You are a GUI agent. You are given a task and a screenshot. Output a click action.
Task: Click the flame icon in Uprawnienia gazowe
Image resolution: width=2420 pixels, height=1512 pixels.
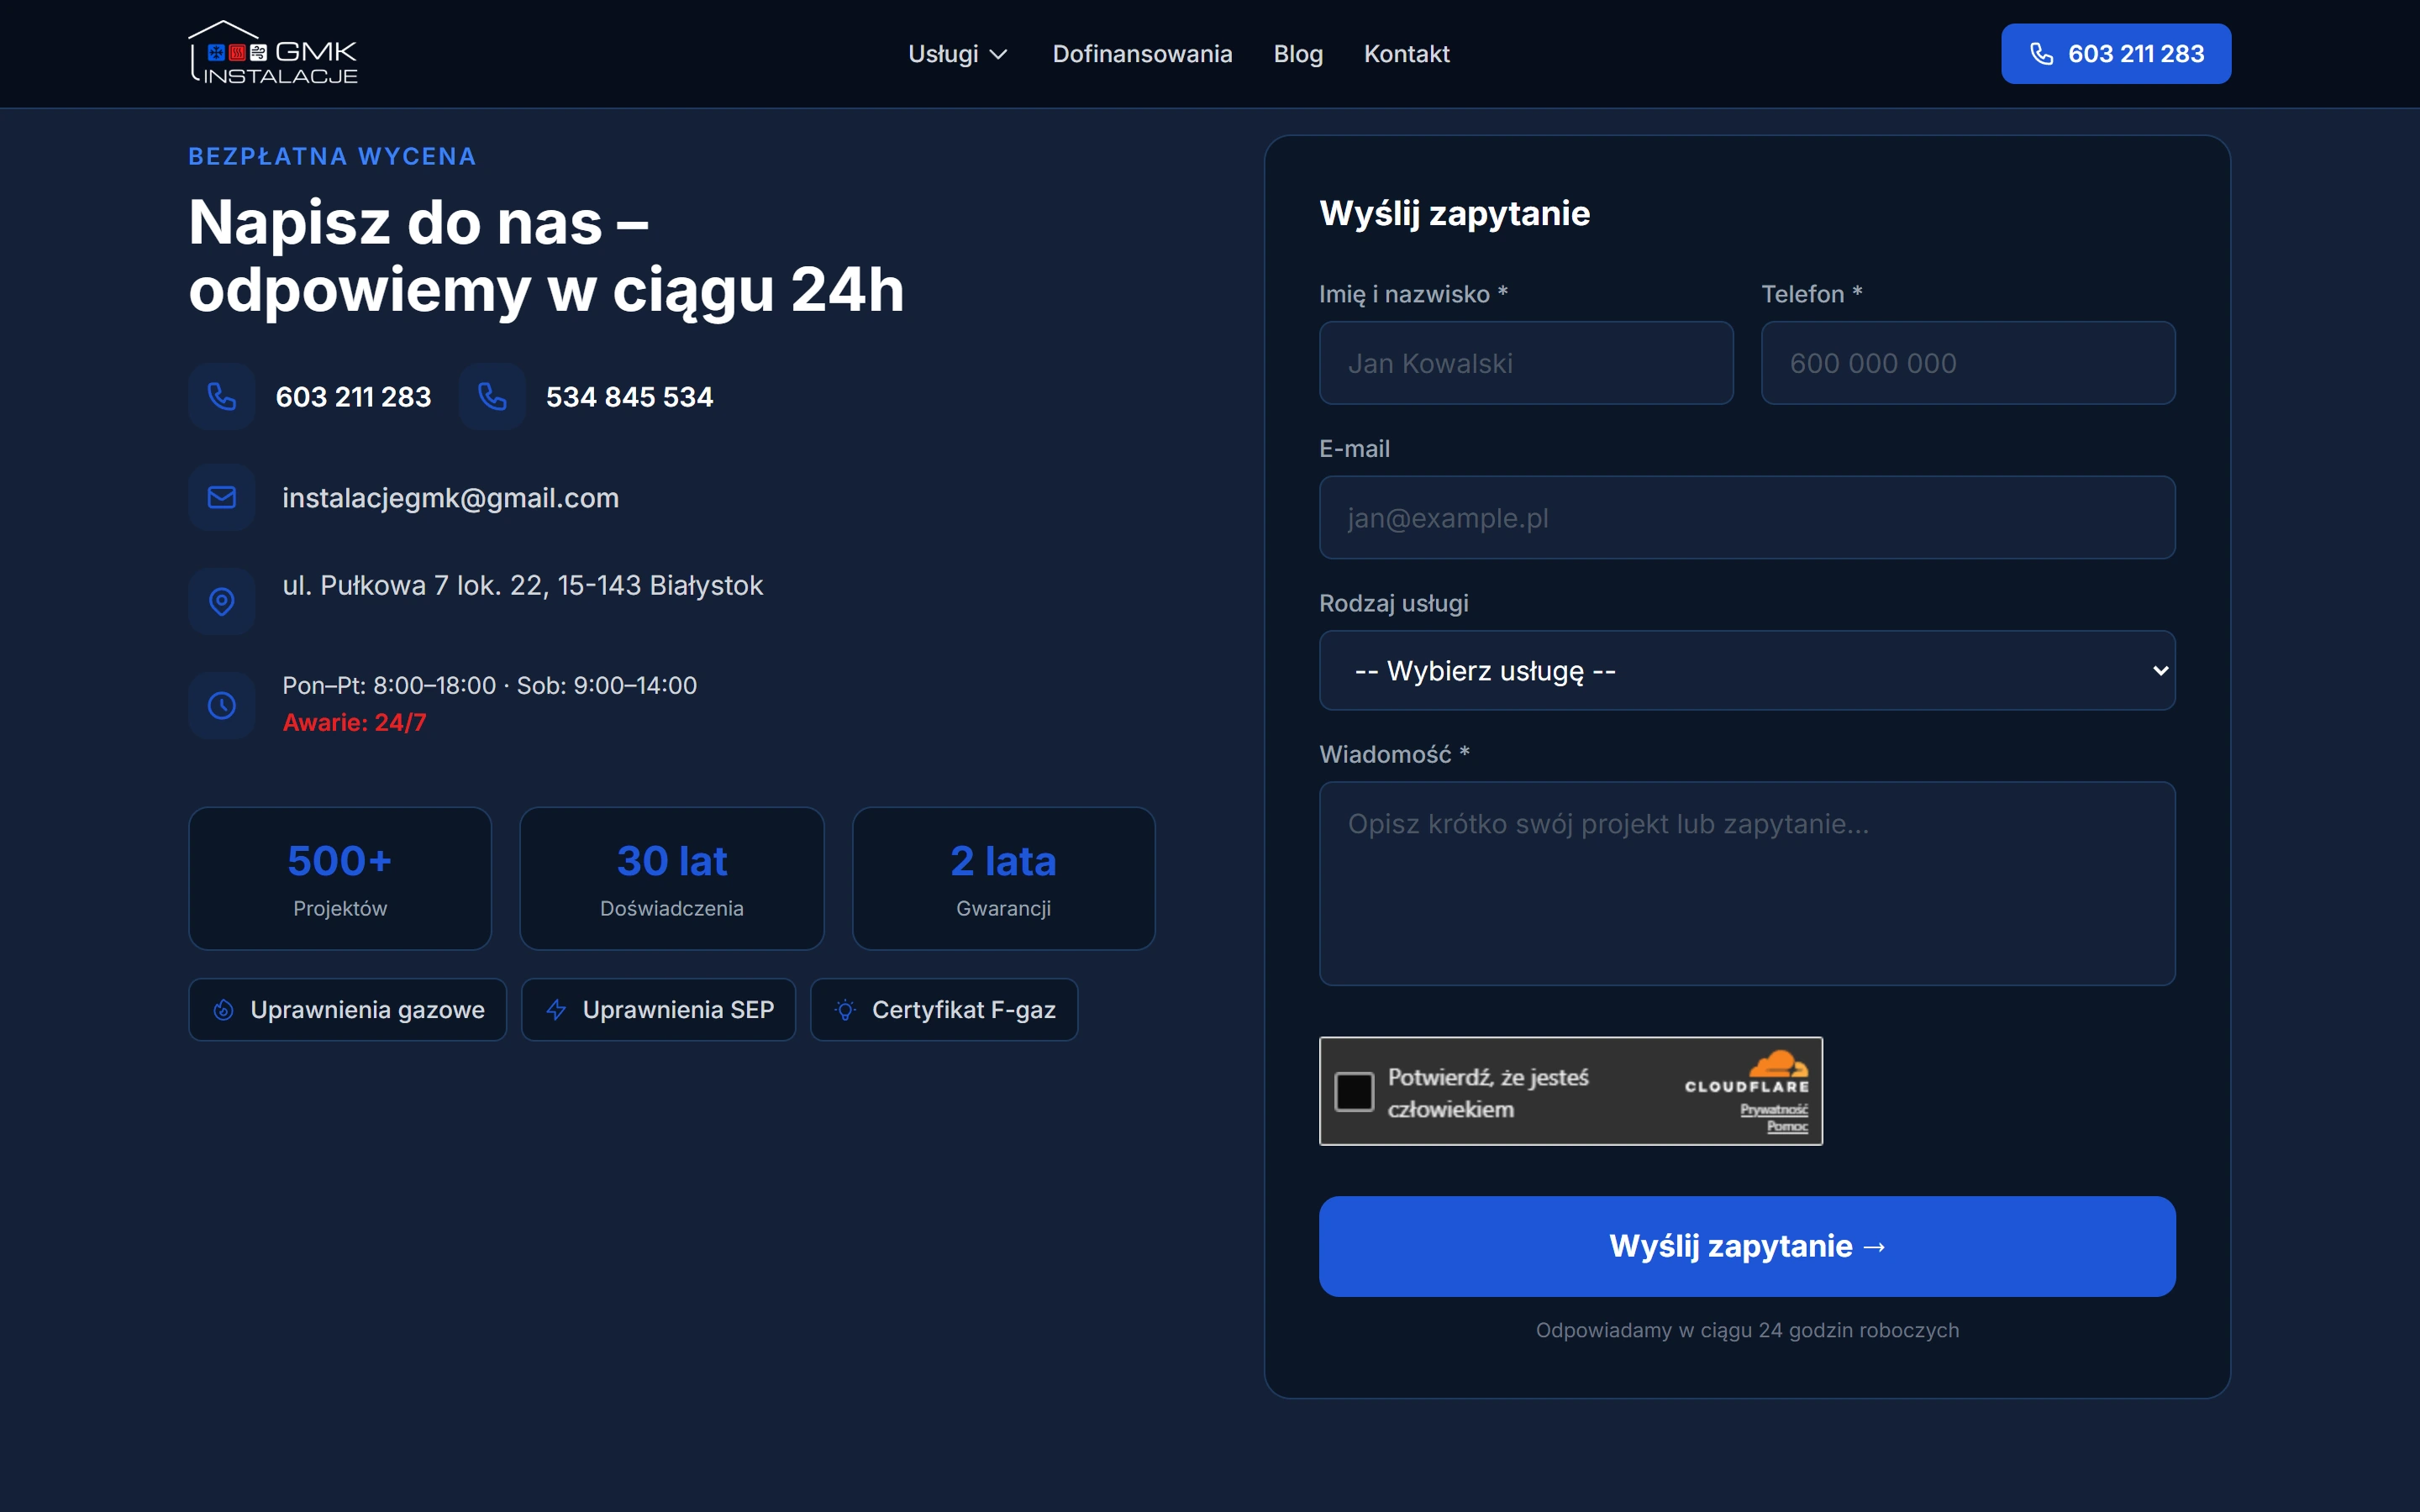(x=224, y=1010)
